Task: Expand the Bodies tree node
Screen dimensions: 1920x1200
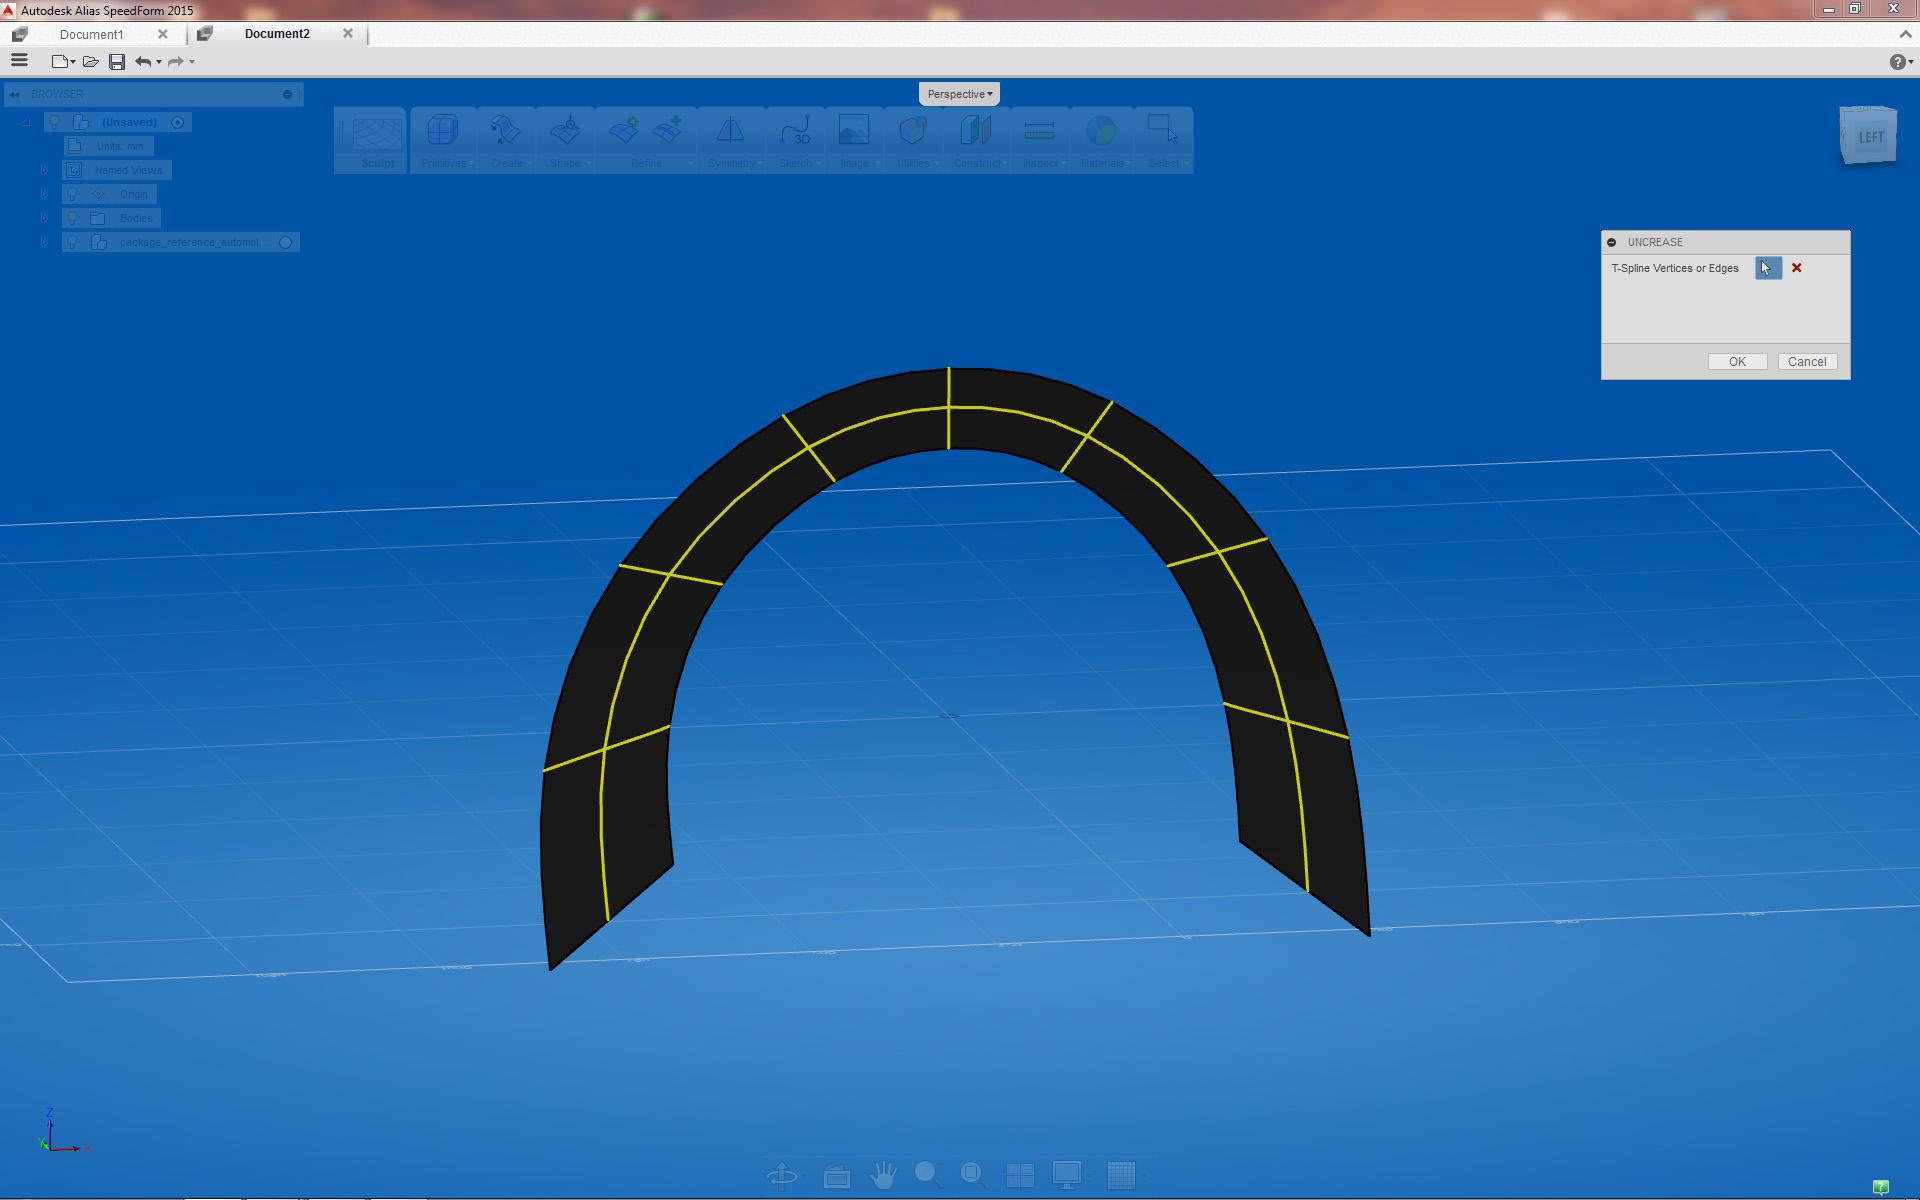Action: [x=44, y=218]
